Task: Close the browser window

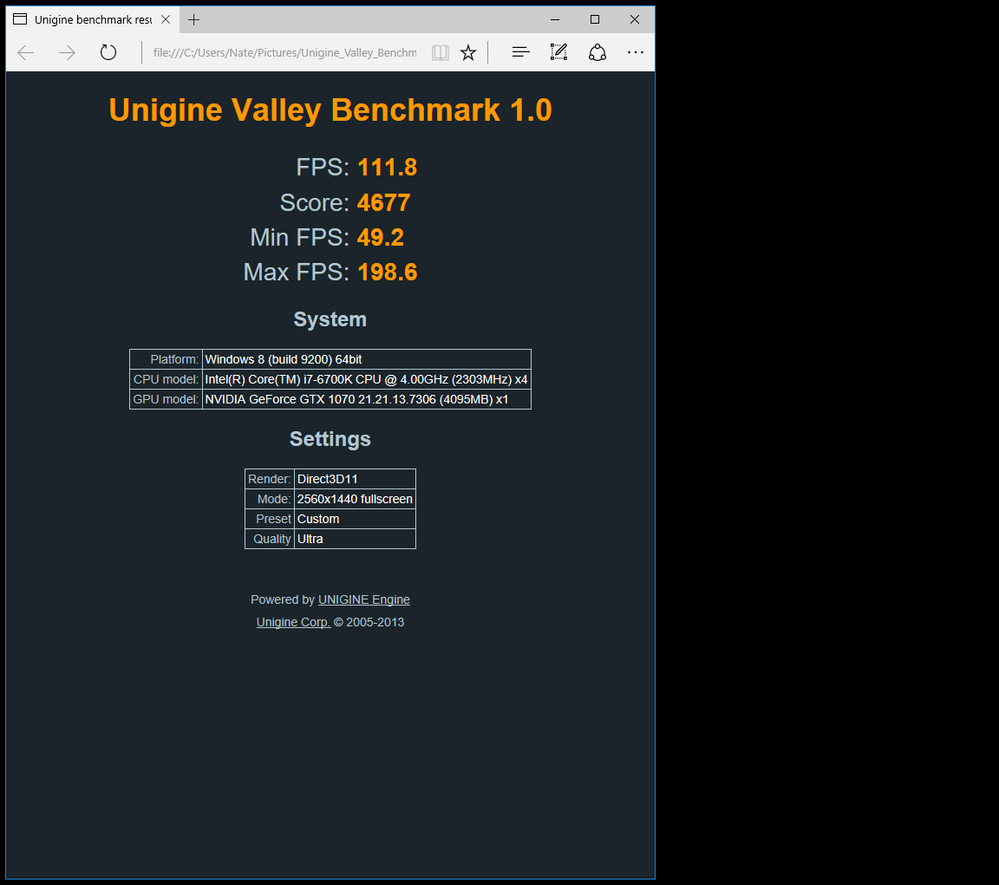Action: [635, 20]
